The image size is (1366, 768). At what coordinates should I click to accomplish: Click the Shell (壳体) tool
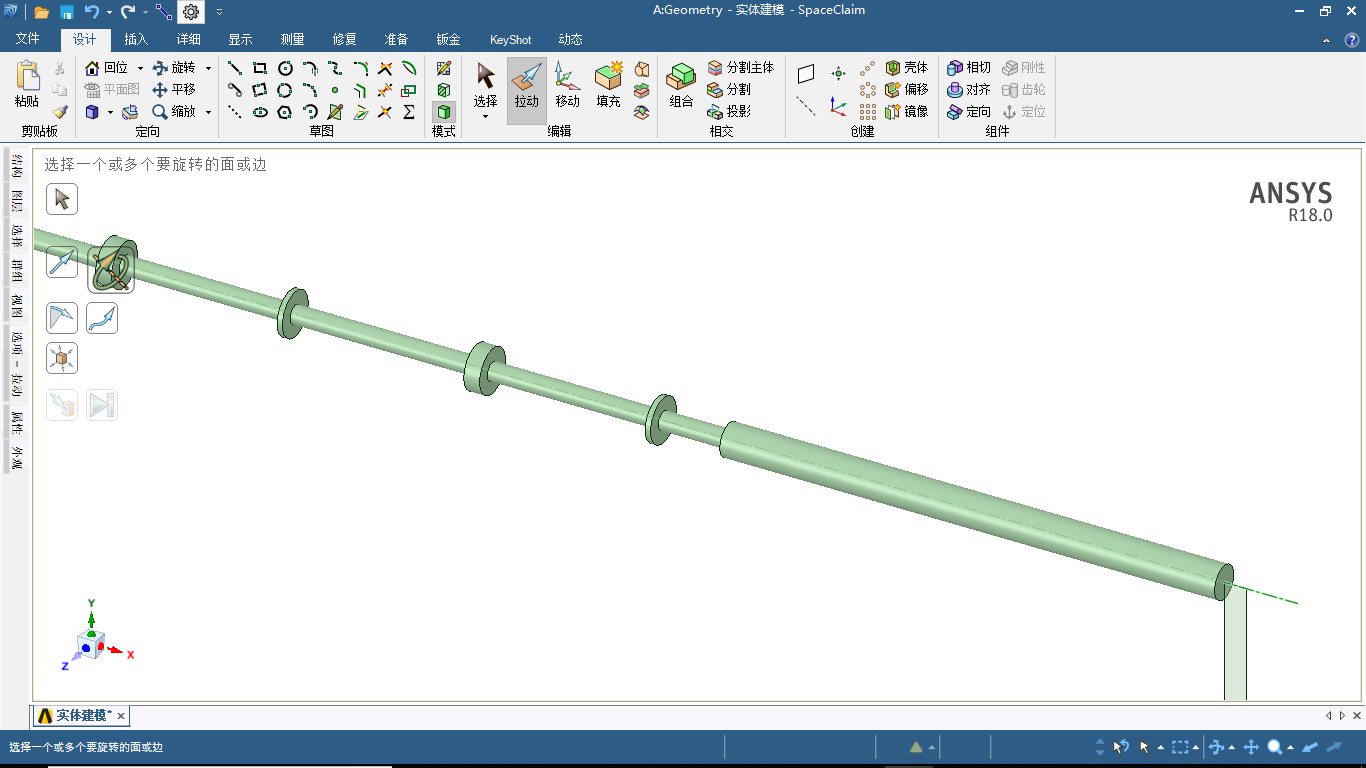[907, 68]
